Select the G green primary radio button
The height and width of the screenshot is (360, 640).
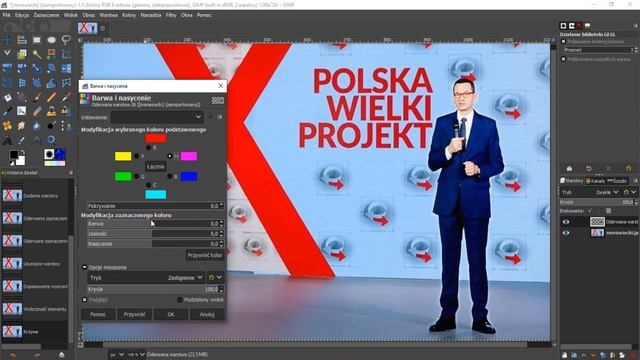(137, 176)
